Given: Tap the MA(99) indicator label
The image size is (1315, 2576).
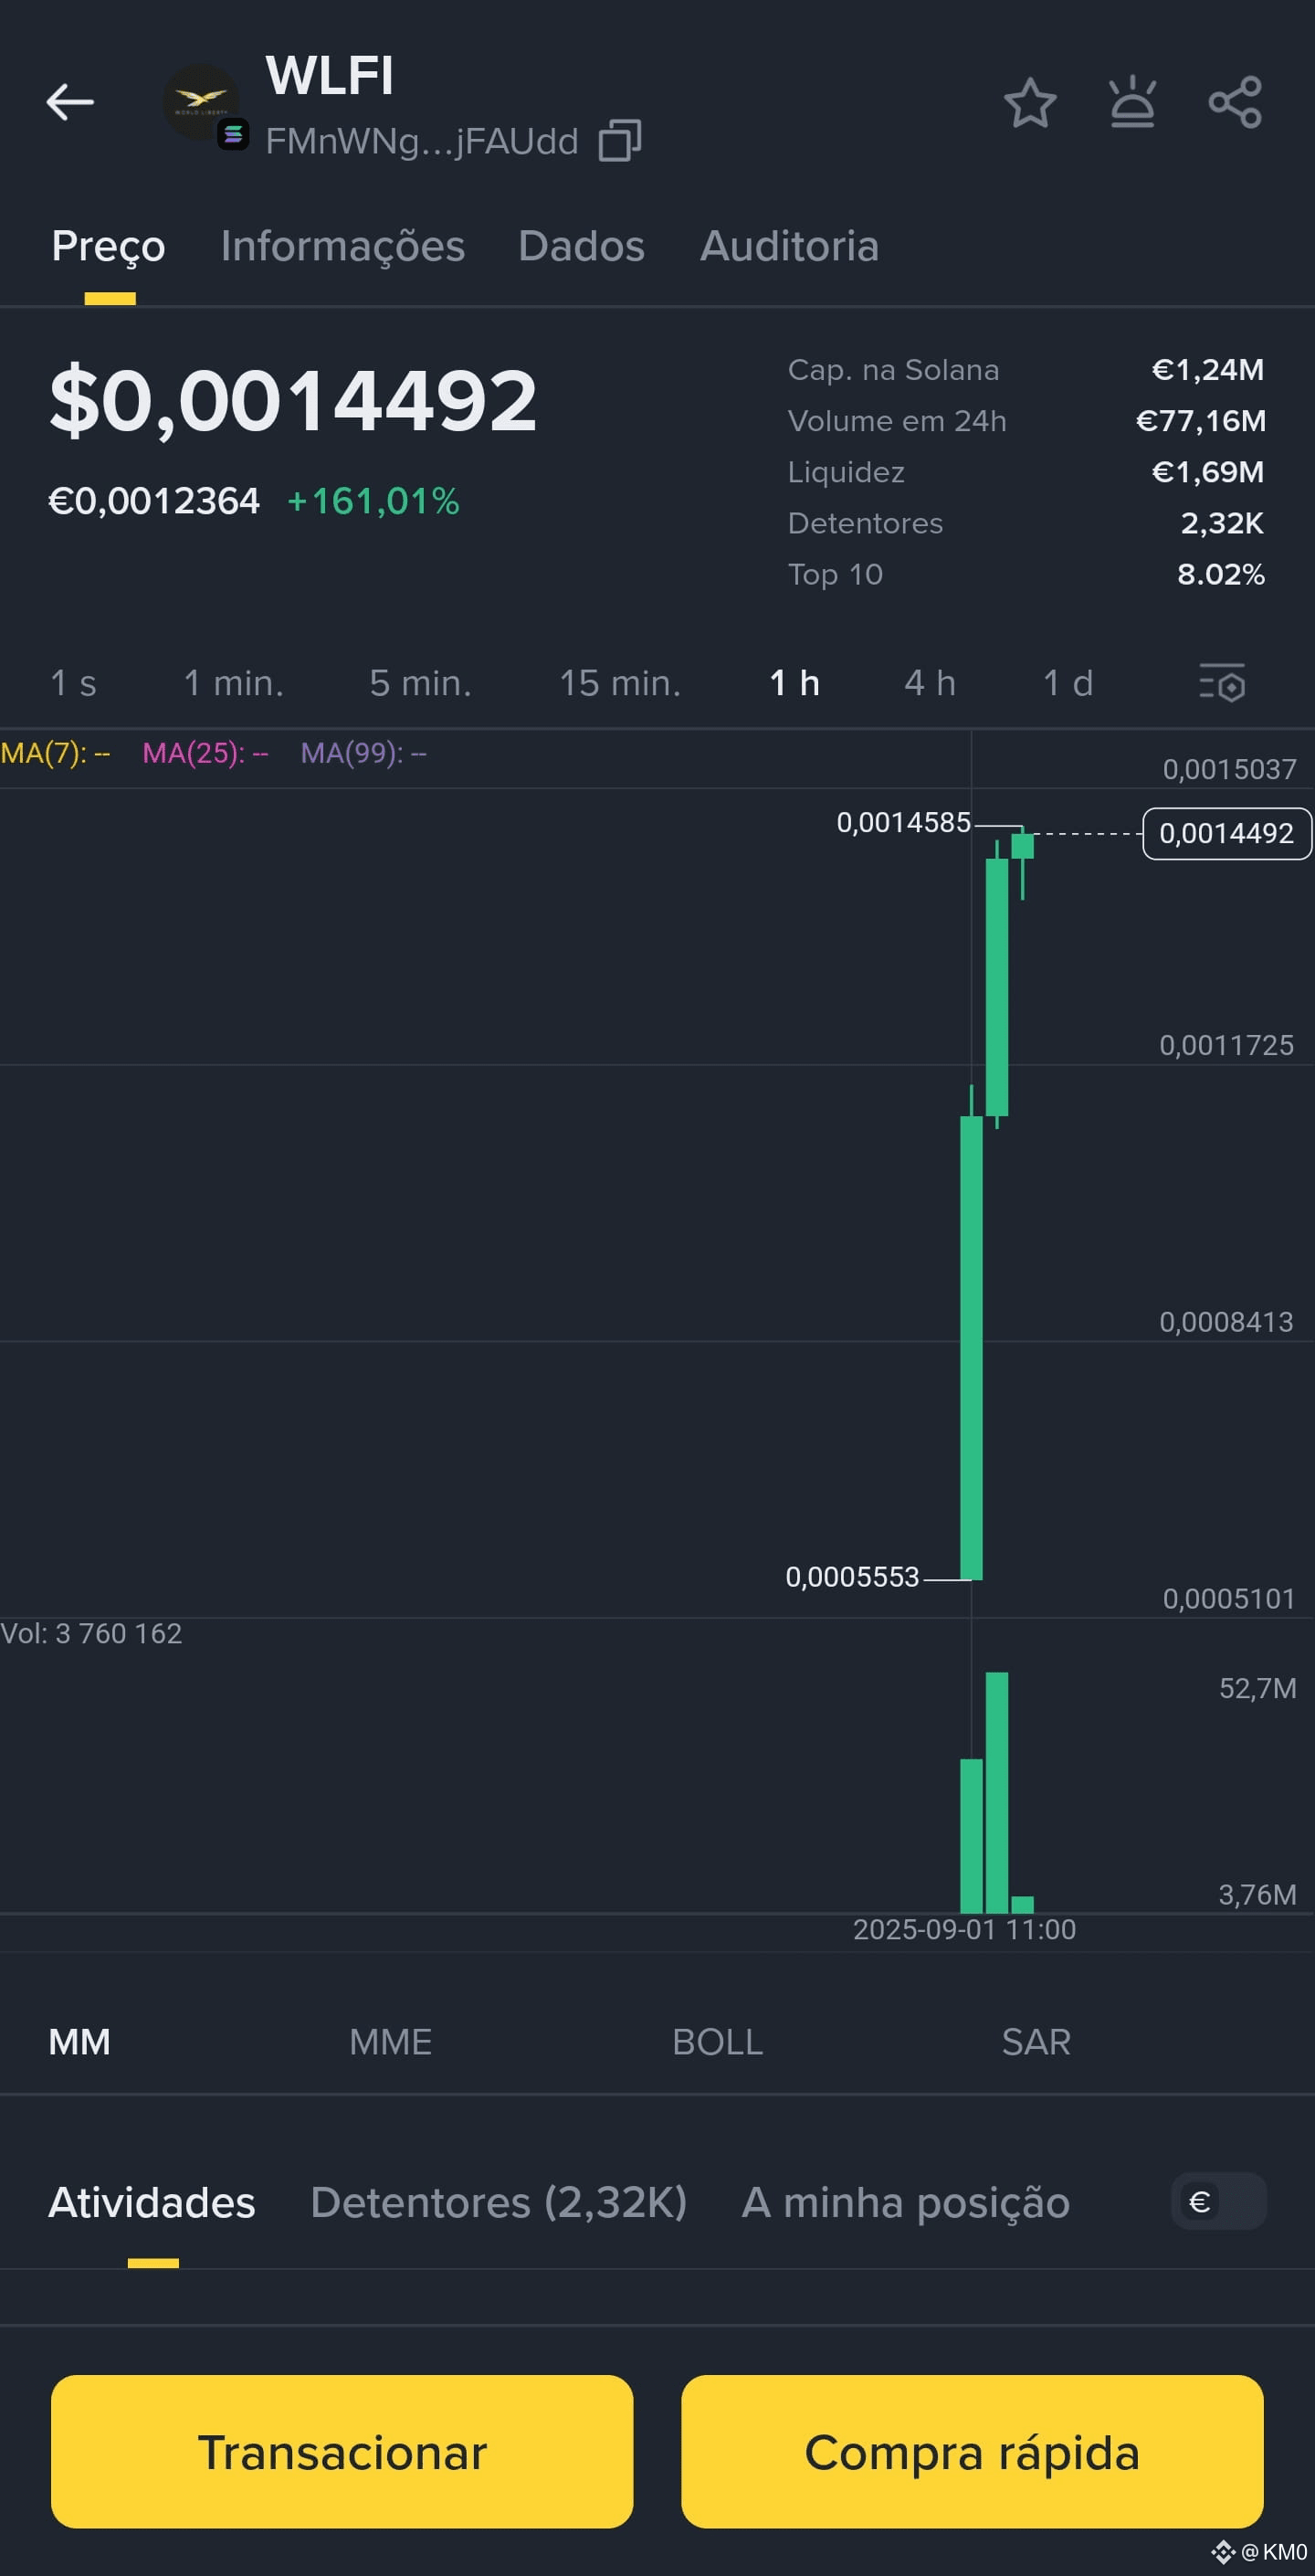Looking at the screenshot, I should [364, 752].
